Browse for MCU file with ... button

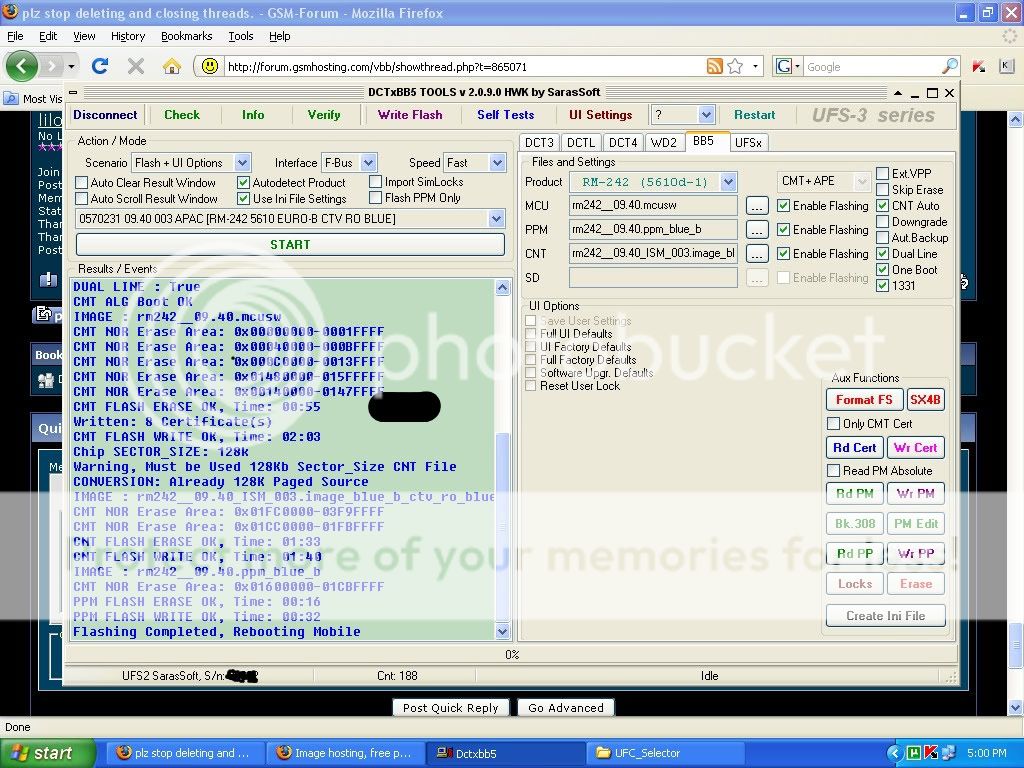(x=756, y=206)
